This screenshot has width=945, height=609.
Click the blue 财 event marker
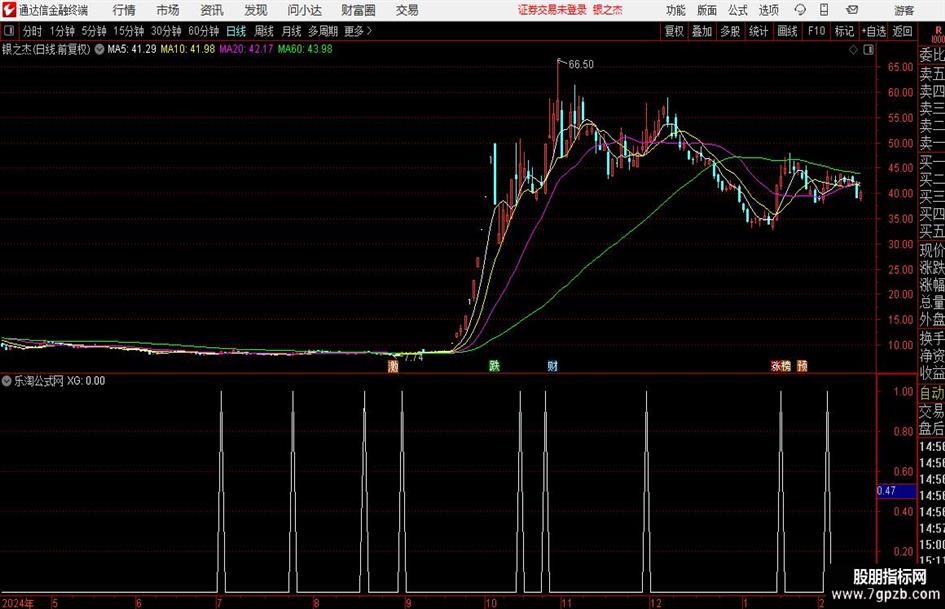[552, 366]
